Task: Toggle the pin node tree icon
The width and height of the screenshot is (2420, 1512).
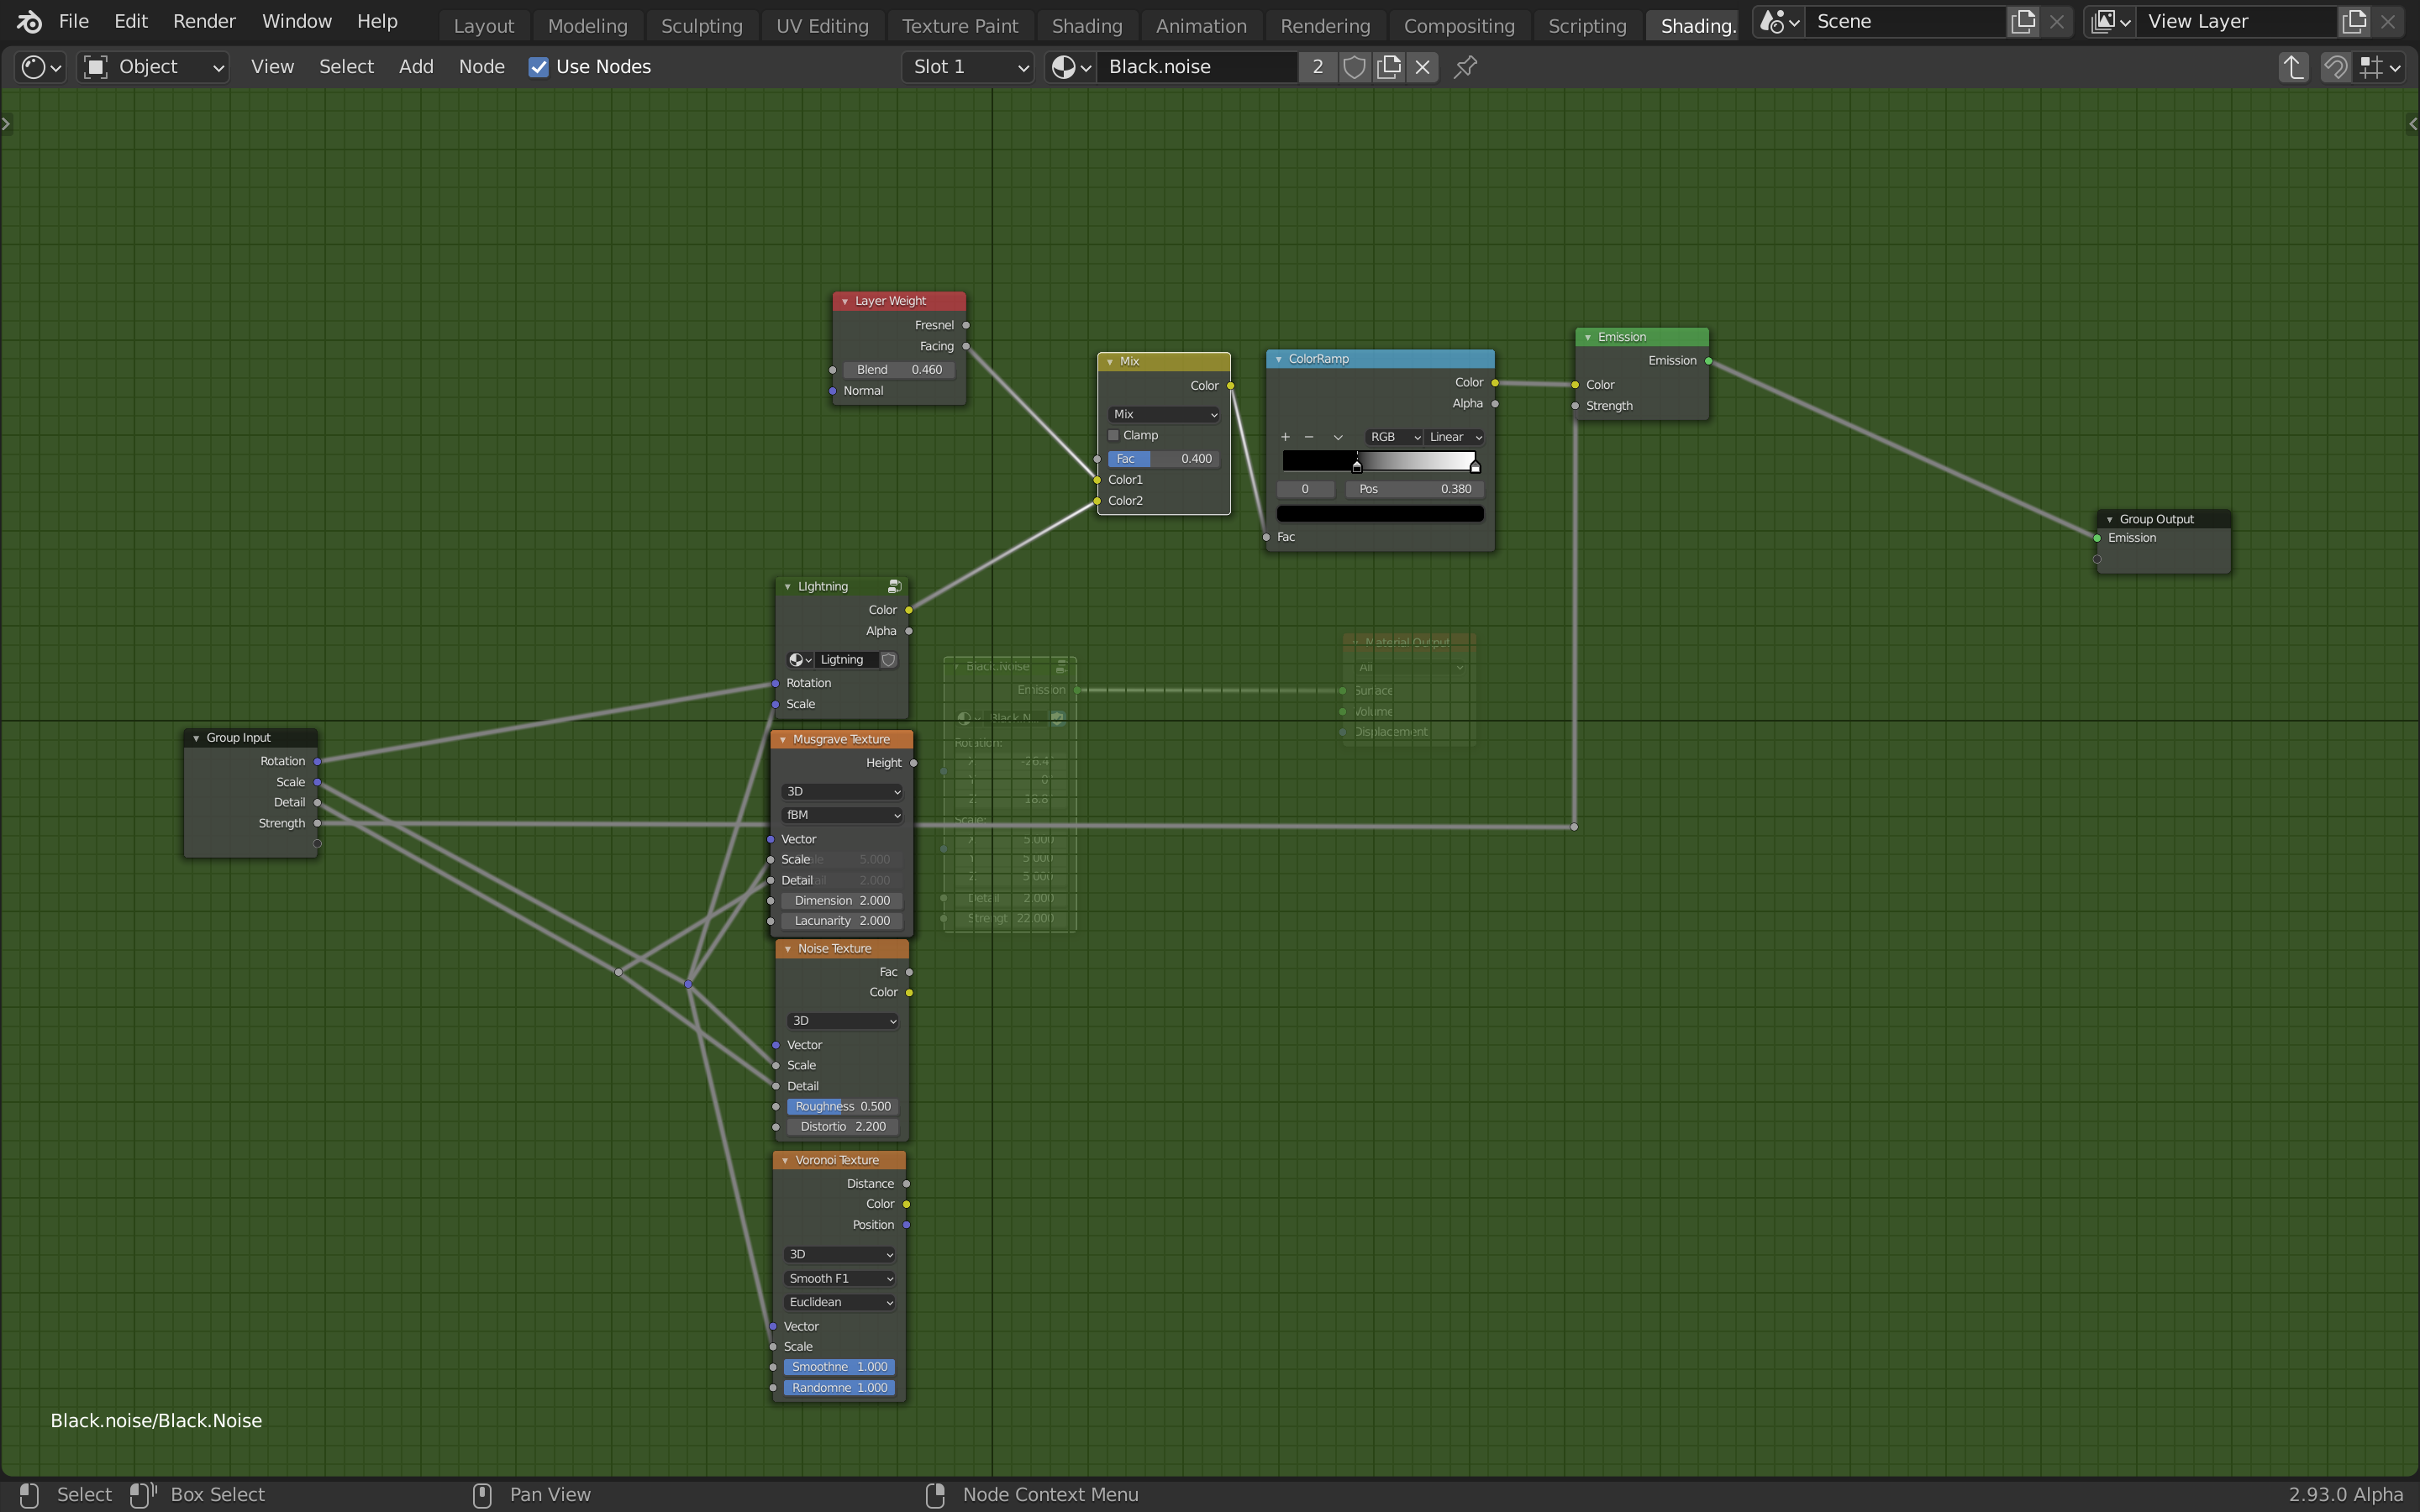Action: (x=1465, y=67)
